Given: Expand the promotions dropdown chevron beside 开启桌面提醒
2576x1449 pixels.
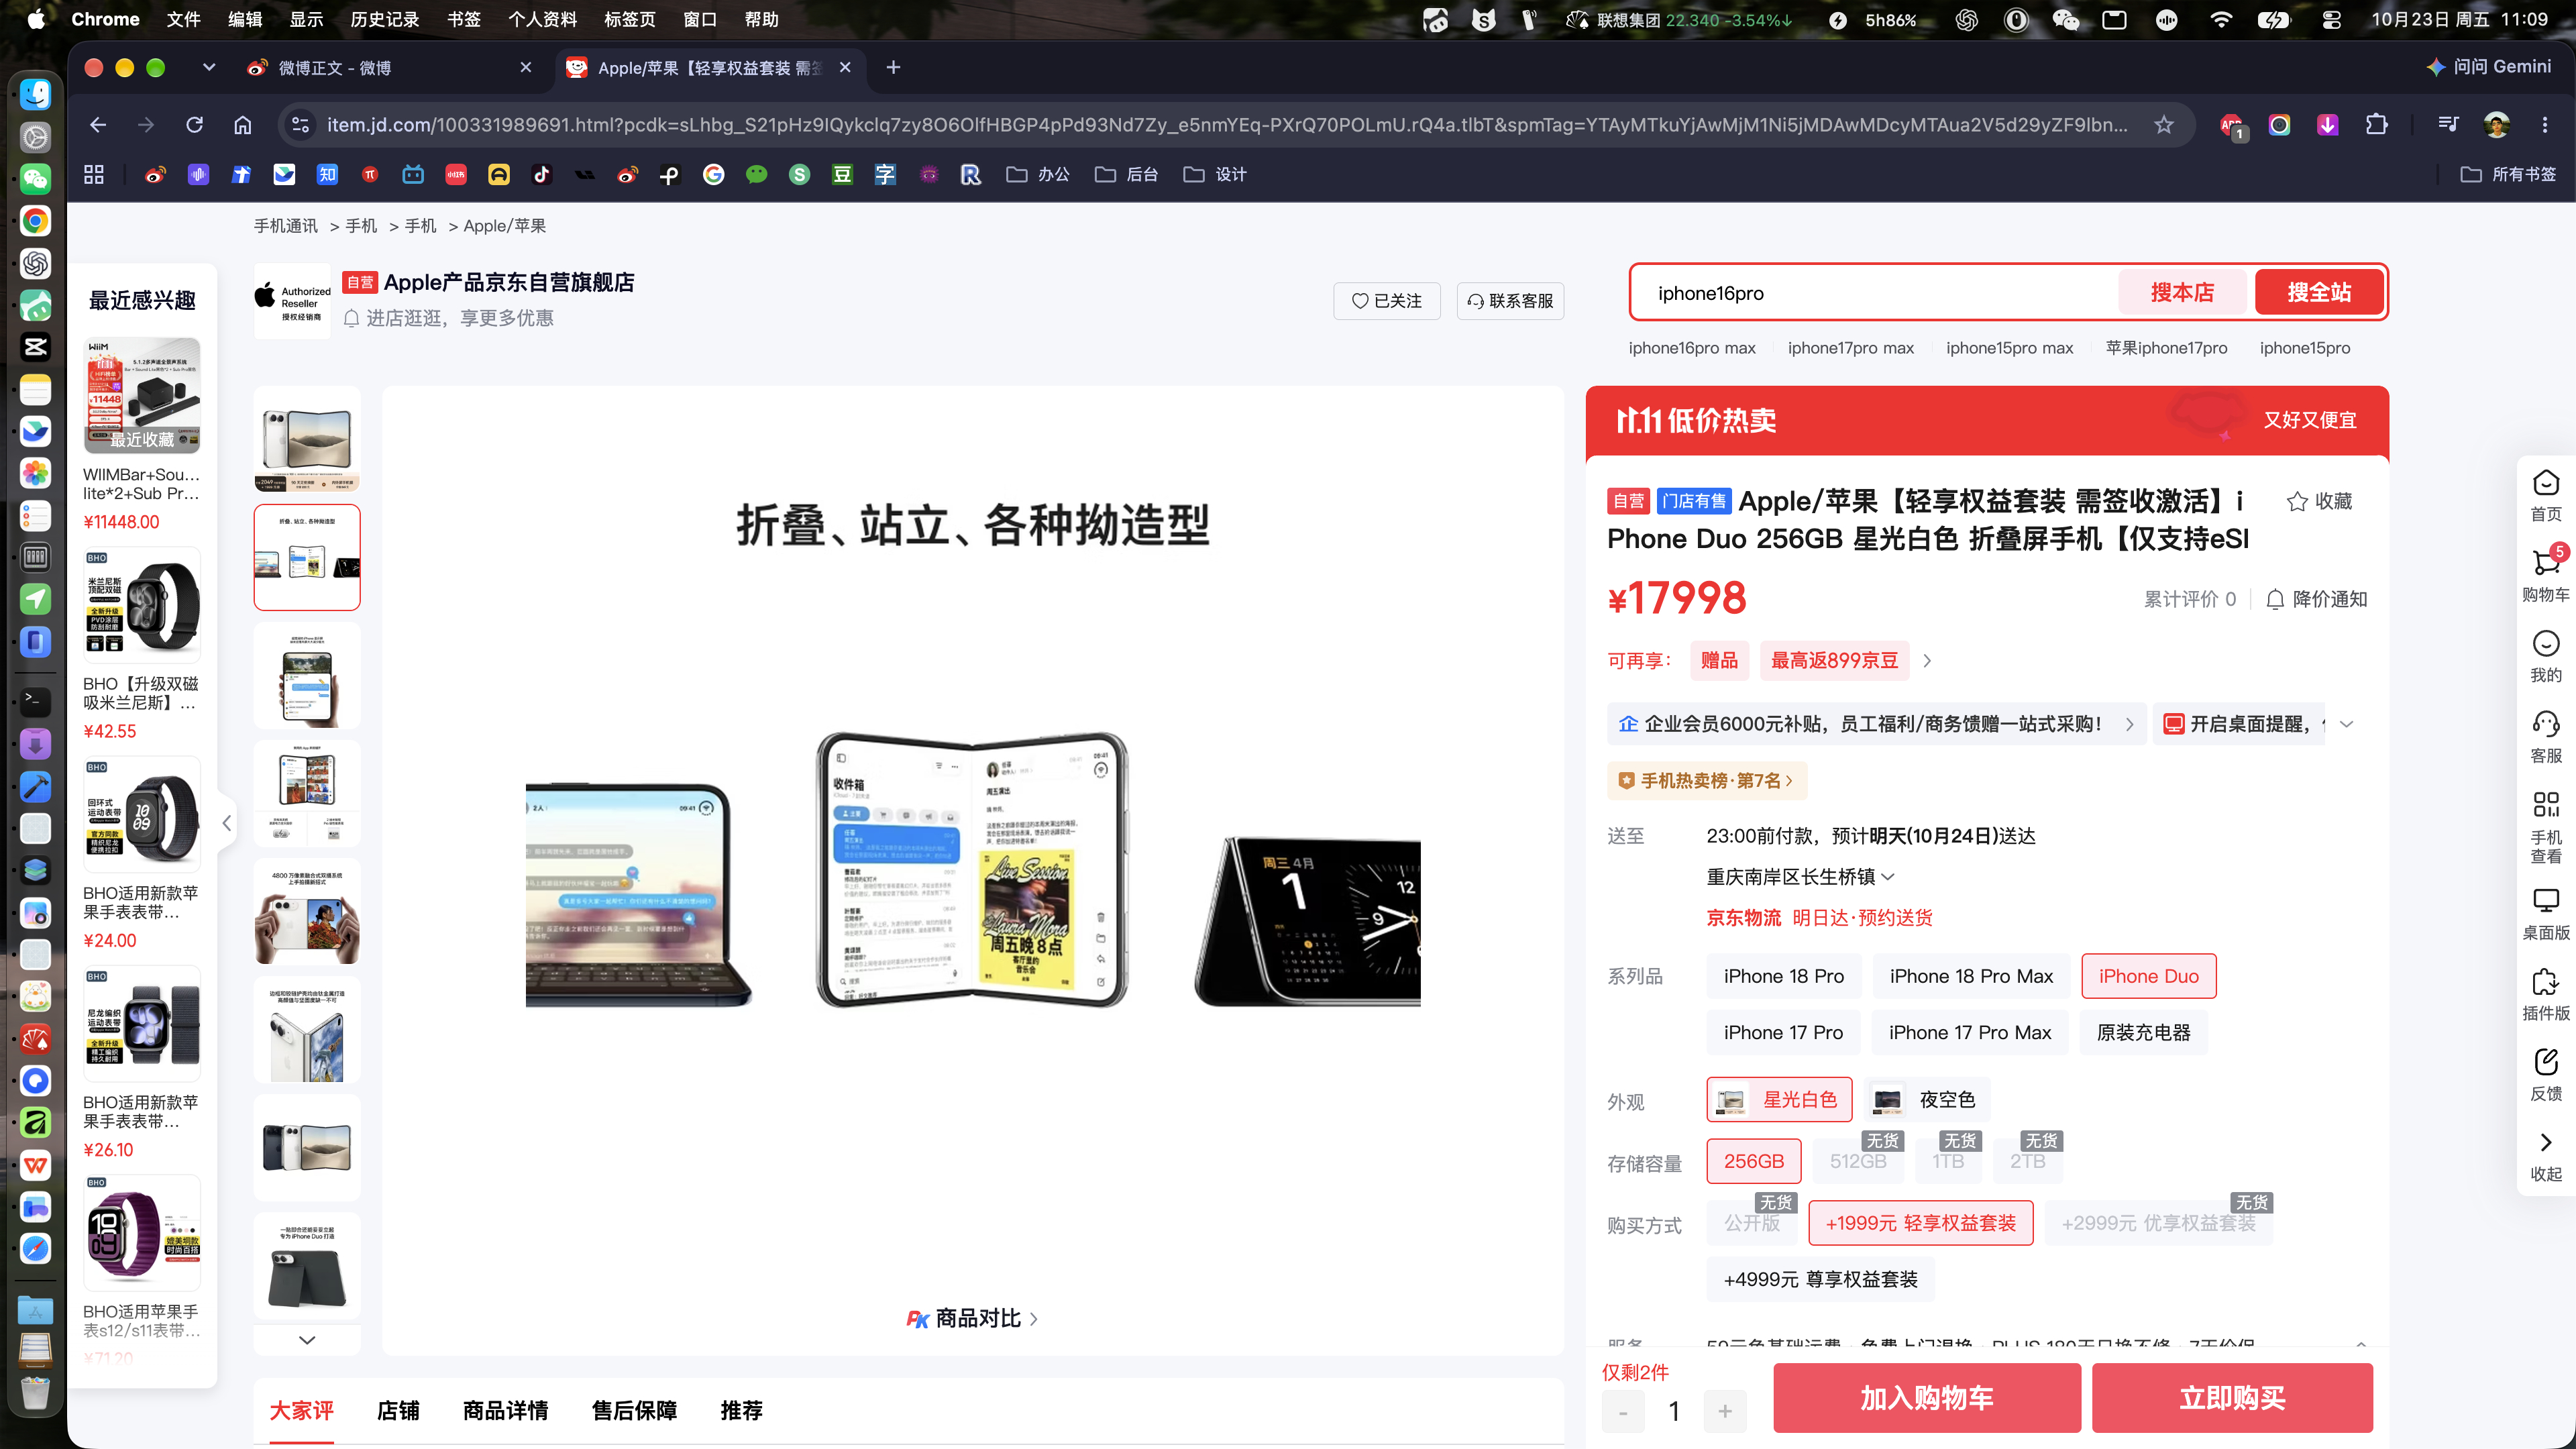Looking at the screenshot, I should click(2346, 724).
